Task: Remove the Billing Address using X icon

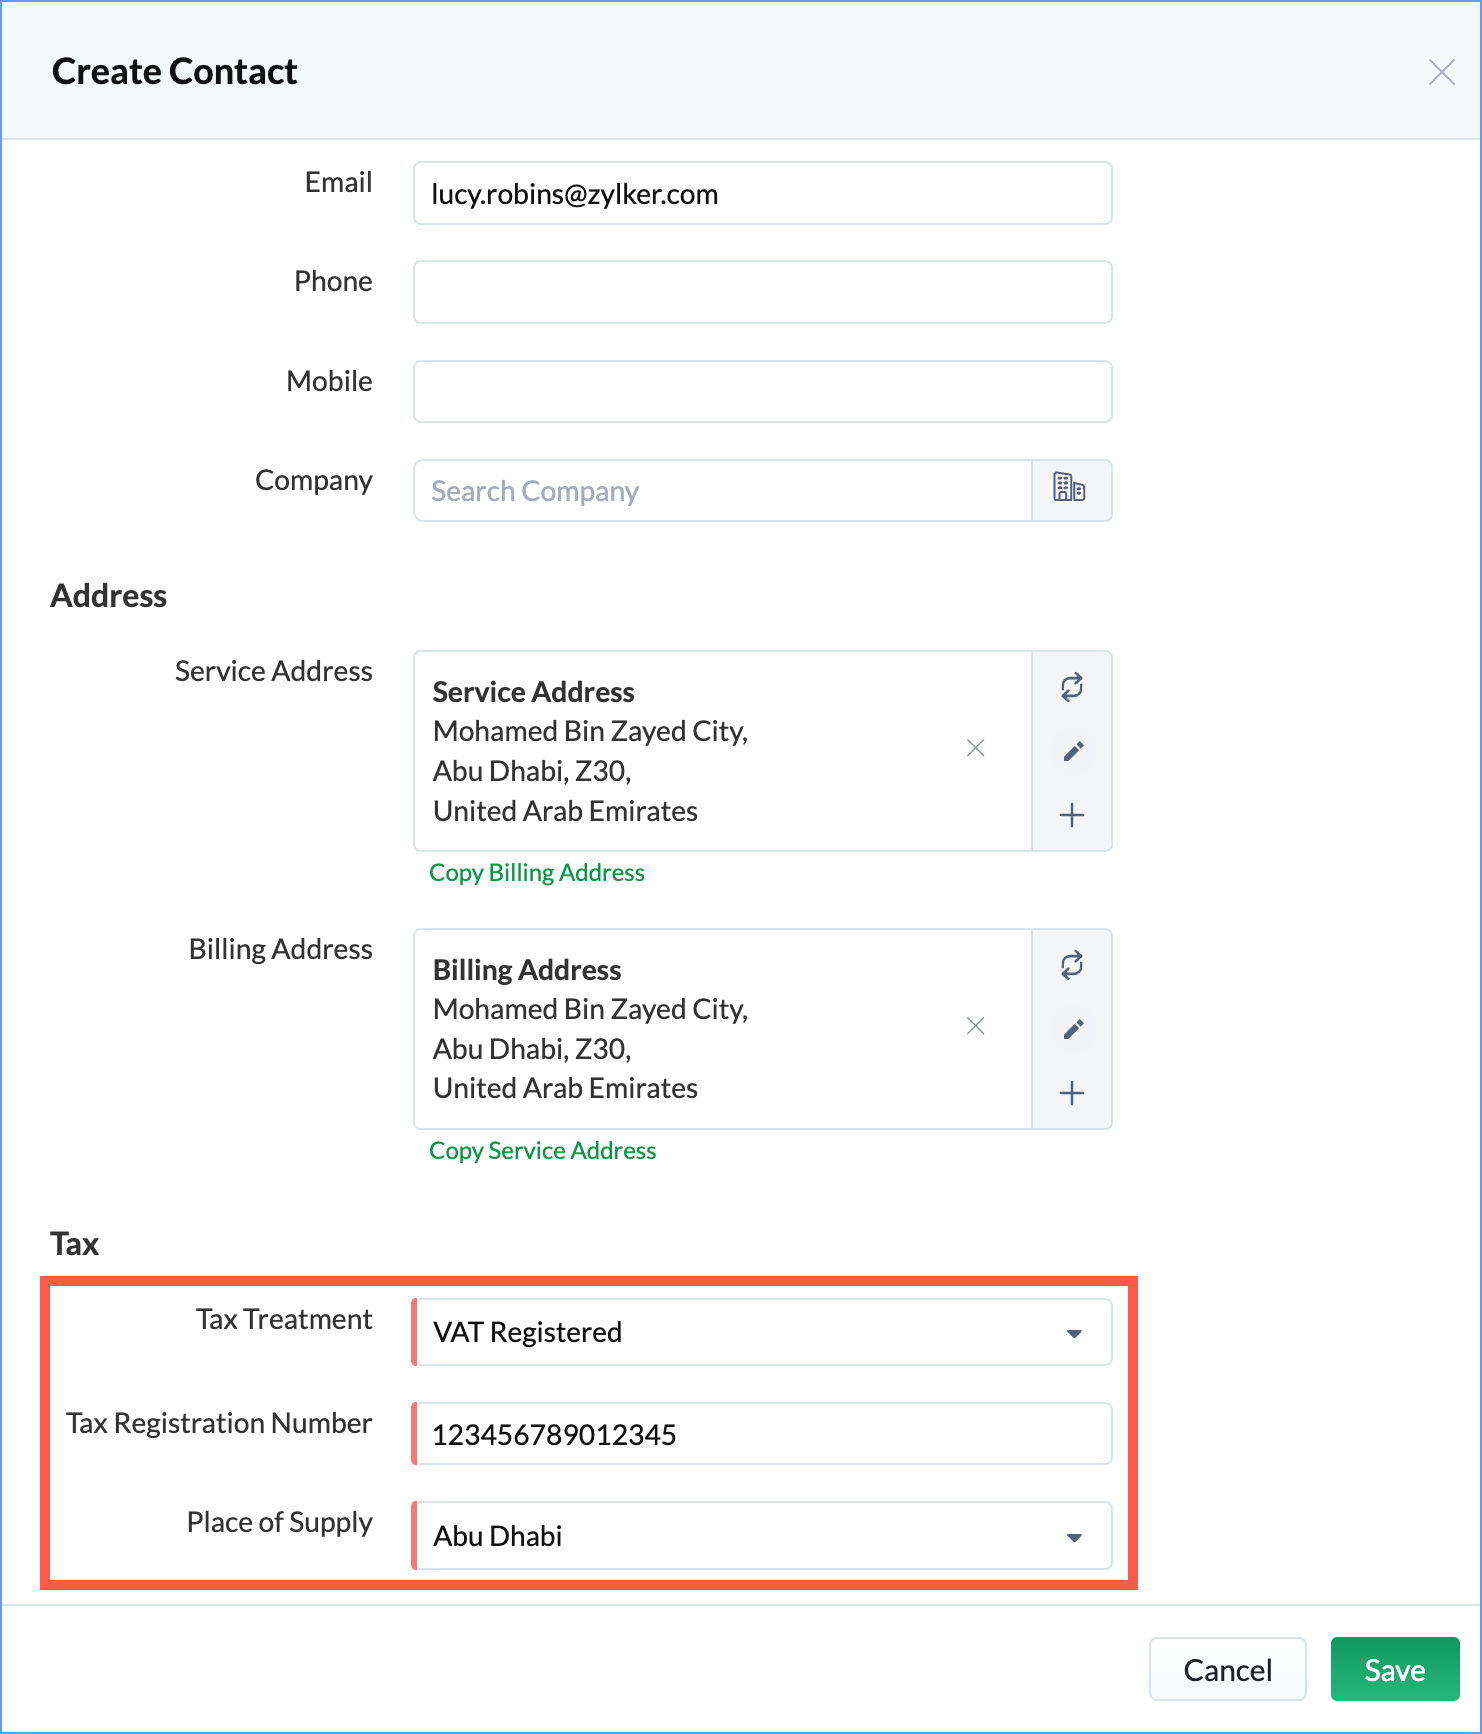Action: (976, 1026)
